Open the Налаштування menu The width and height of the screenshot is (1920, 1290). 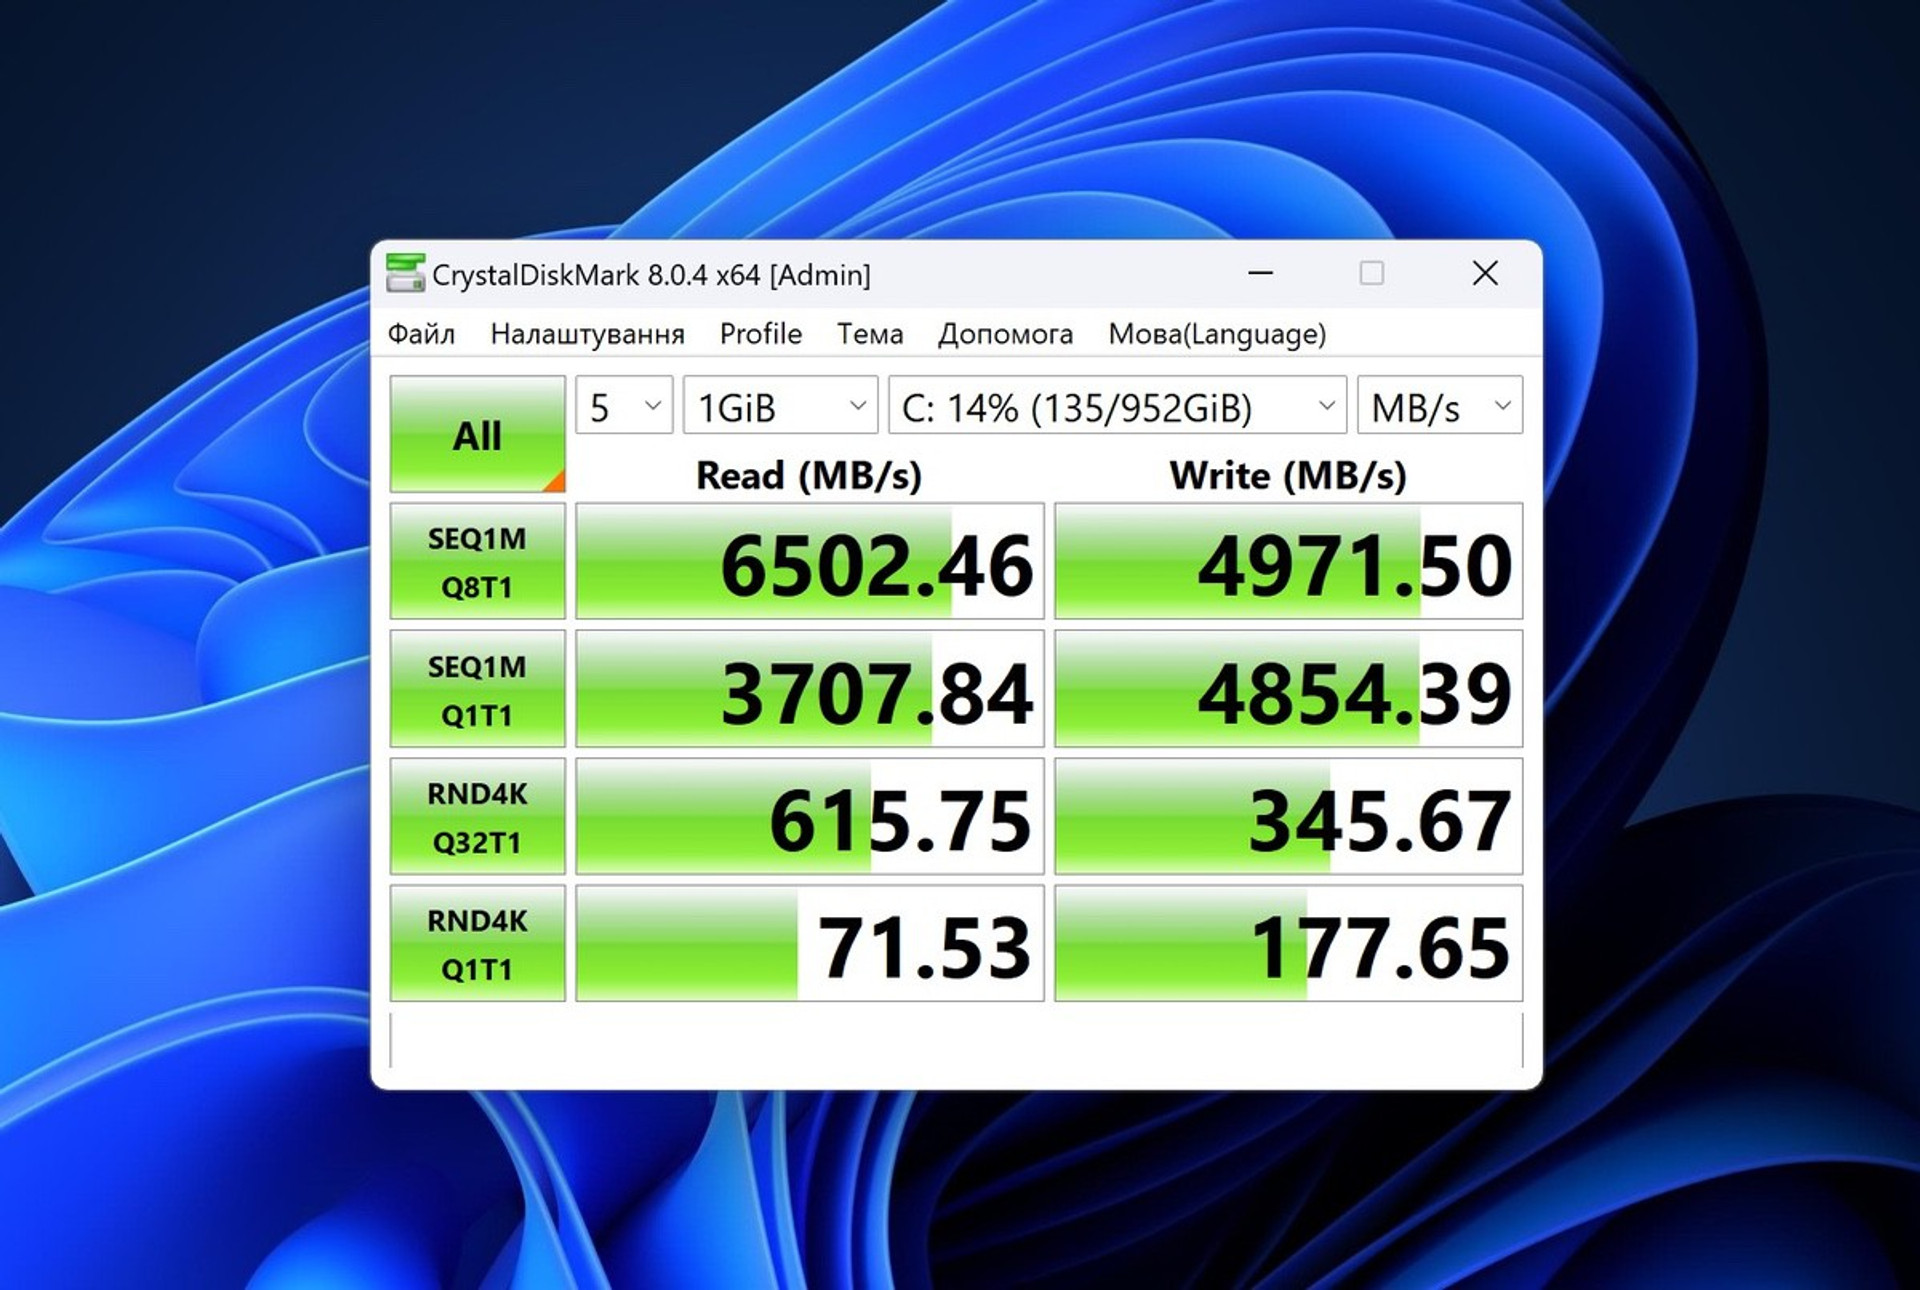click(587, 334)
